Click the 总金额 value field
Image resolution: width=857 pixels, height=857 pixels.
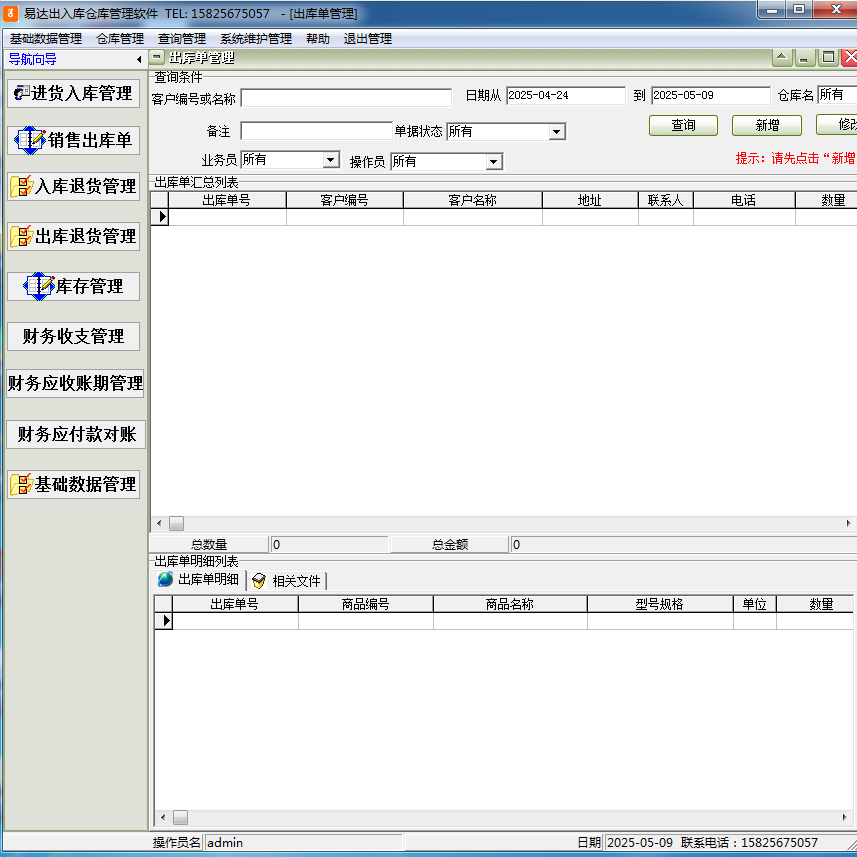[684, 544]
